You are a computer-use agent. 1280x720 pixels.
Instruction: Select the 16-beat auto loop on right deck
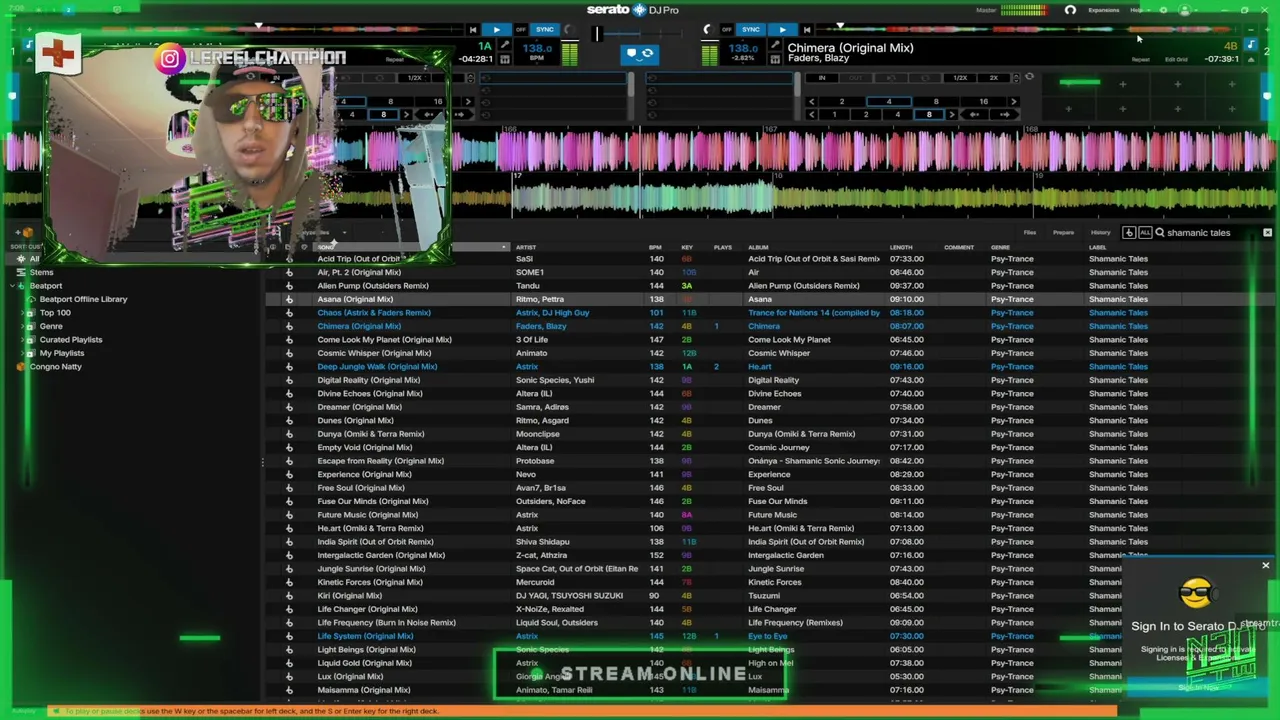983,101
